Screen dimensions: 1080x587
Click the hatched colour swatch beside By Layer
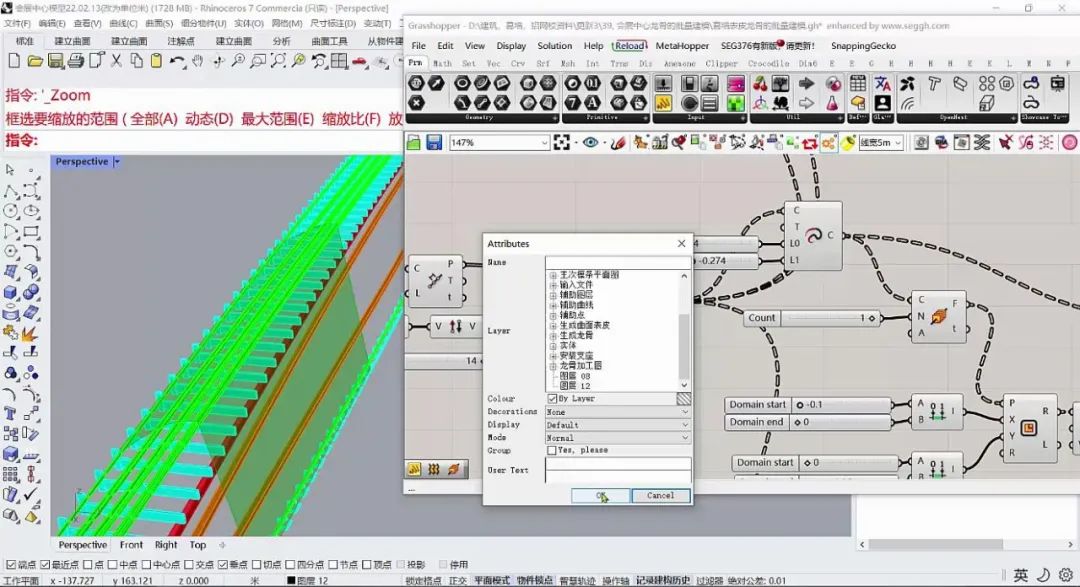click(683, 398)
